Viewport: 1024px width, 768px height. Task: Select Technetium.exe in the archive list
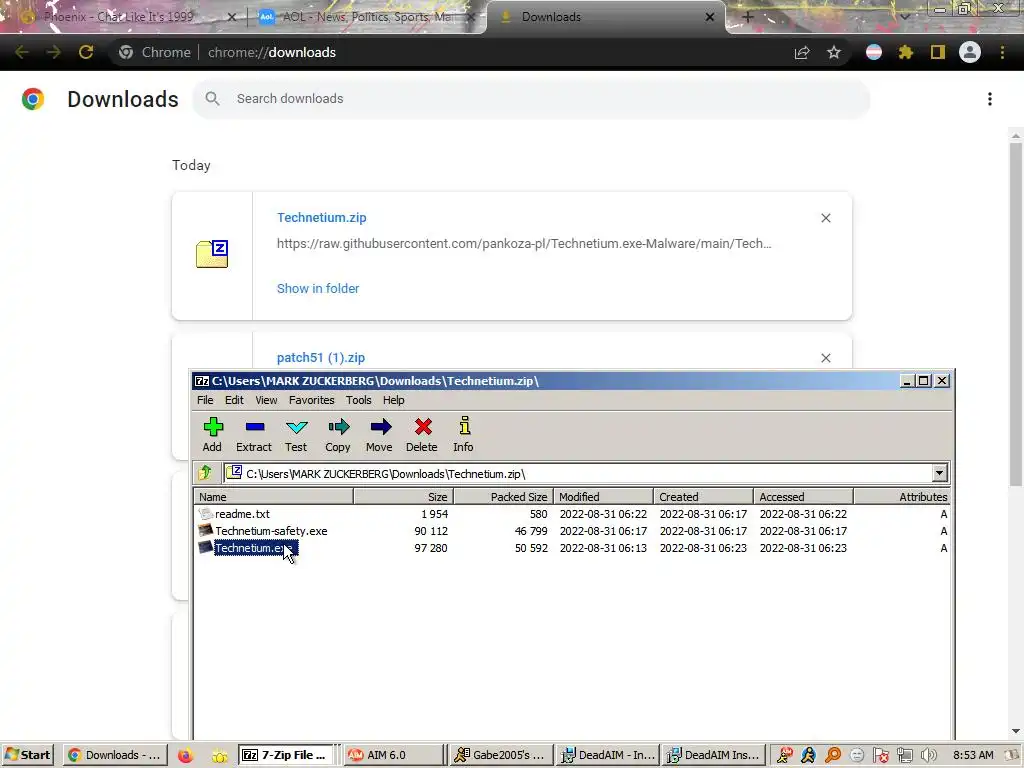[256, 548]
